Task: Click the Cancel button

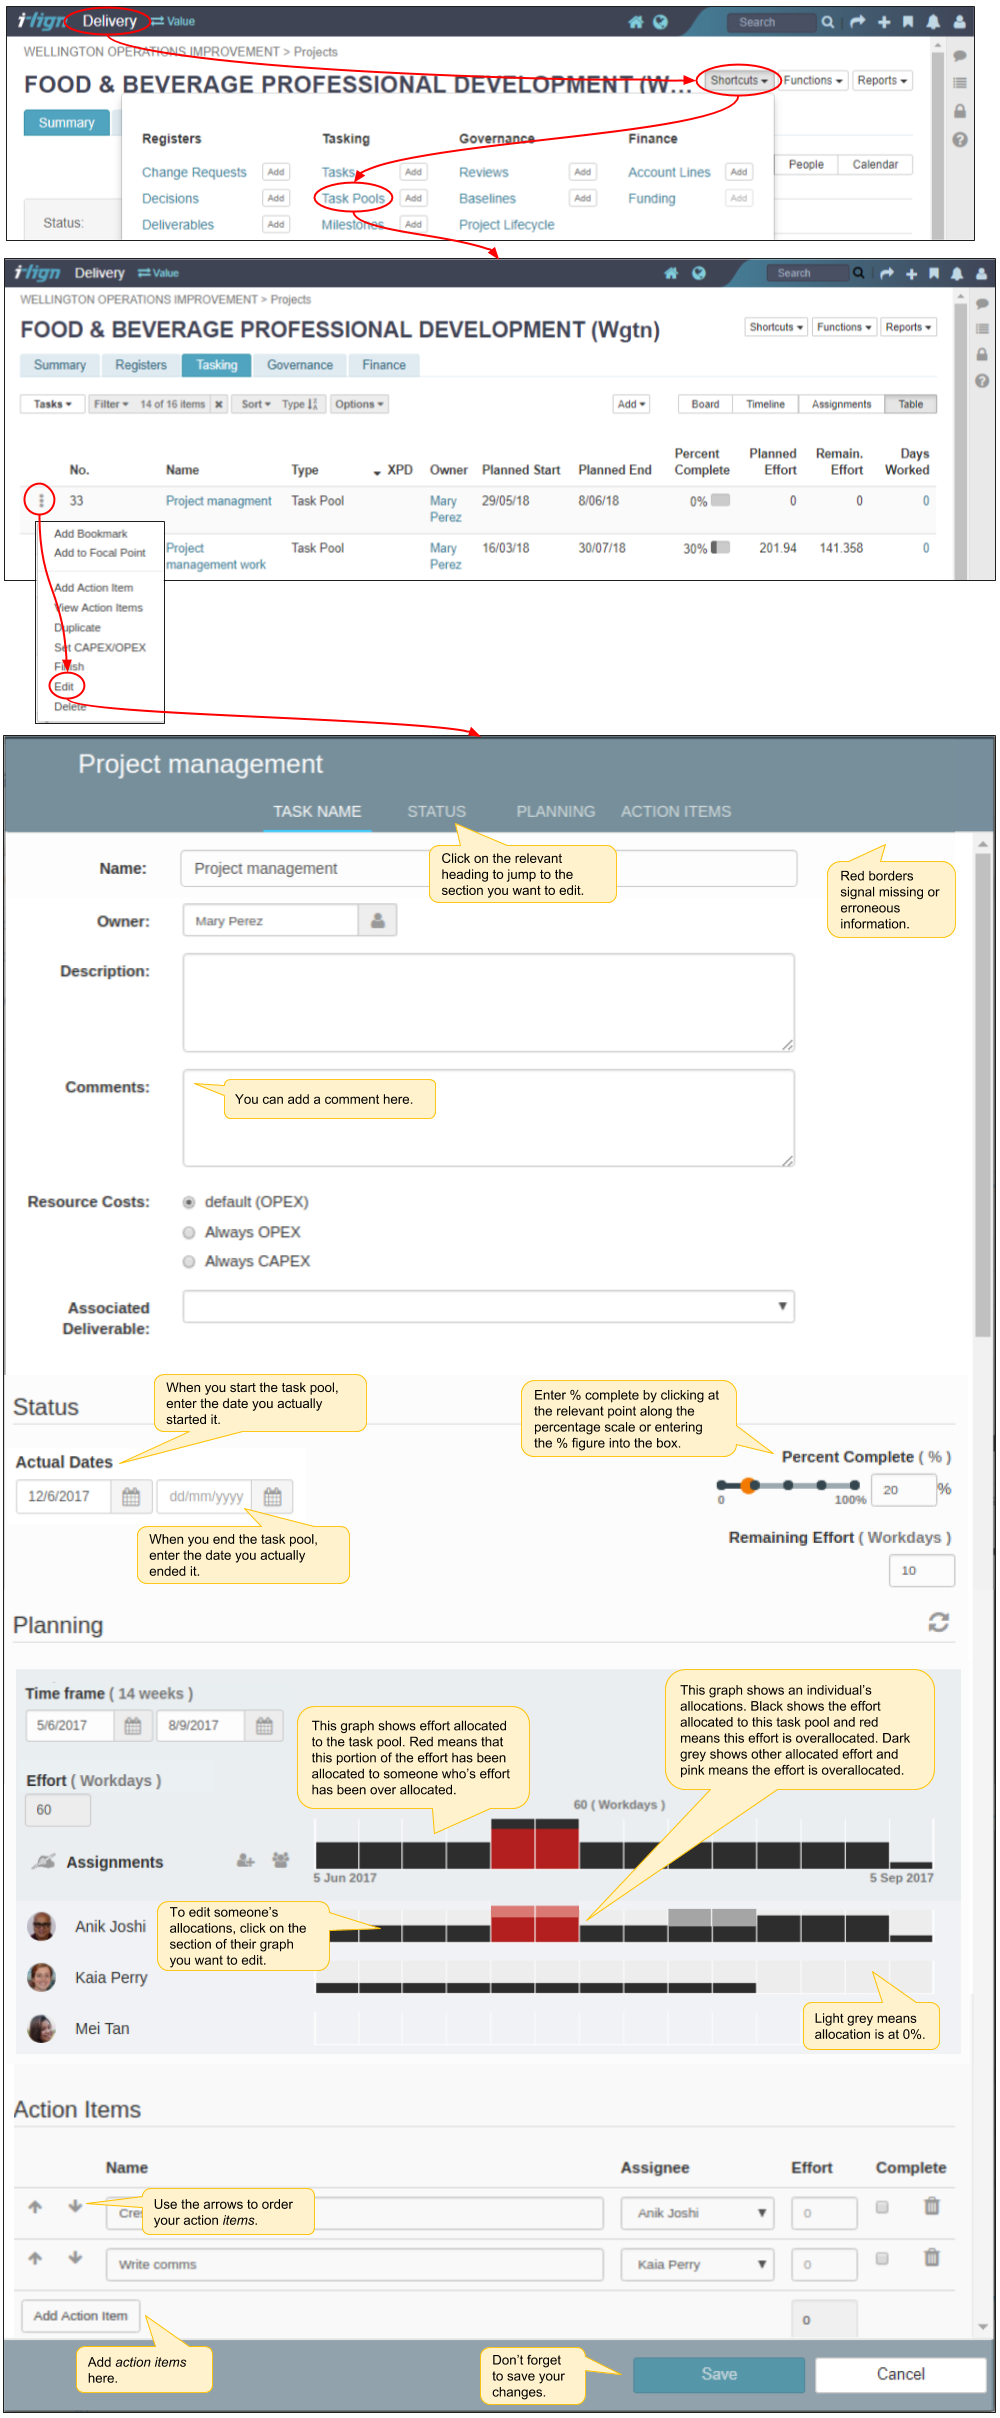Action: coord(901,2374)
